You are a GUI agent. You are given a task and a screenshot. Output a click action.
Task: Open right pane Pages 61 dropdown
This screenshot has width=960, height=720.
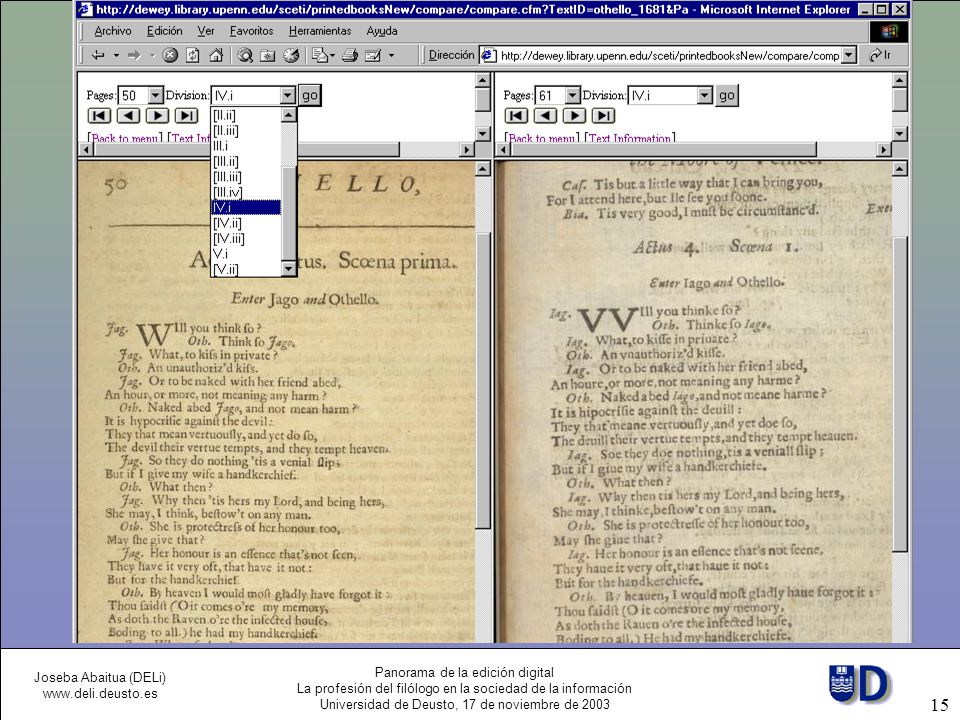click(572, 96)
